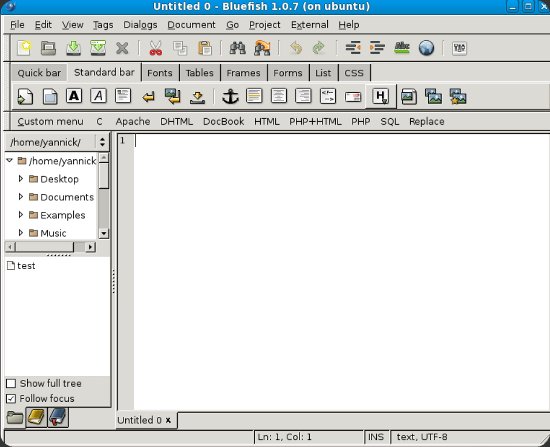
Task: Click the Redo arrow icon
Action: point(318,48)
